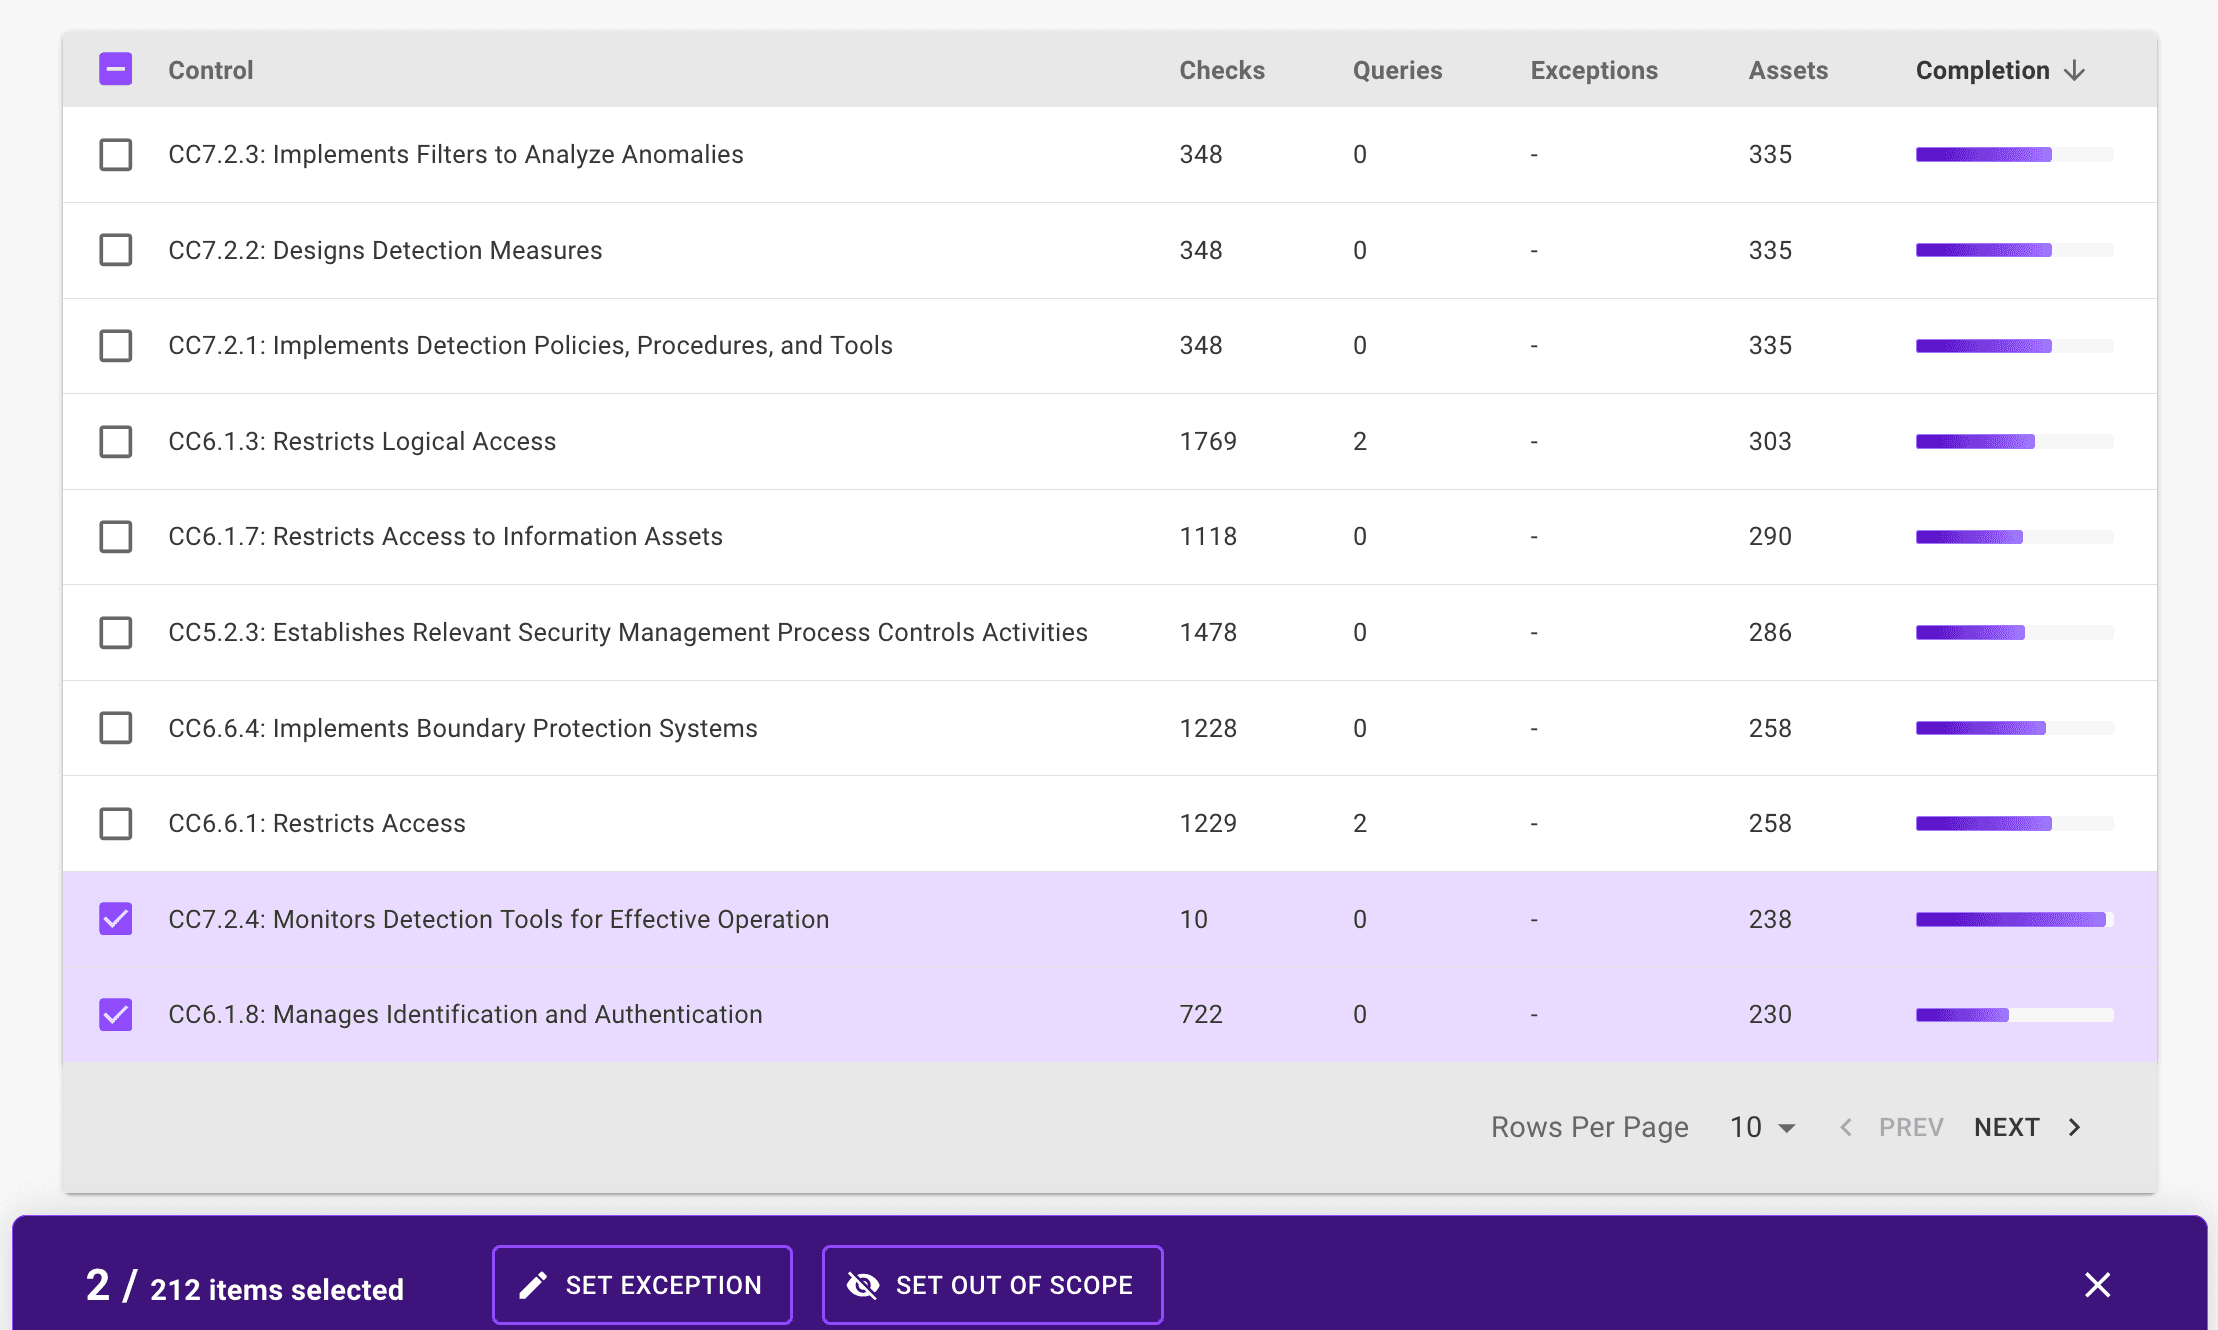The height and width of the screenshot is (1330, 2218).
Task: Select the row CC5.2.3 Establishes Relevant Security controls
Action: click(x=115, y=632)
